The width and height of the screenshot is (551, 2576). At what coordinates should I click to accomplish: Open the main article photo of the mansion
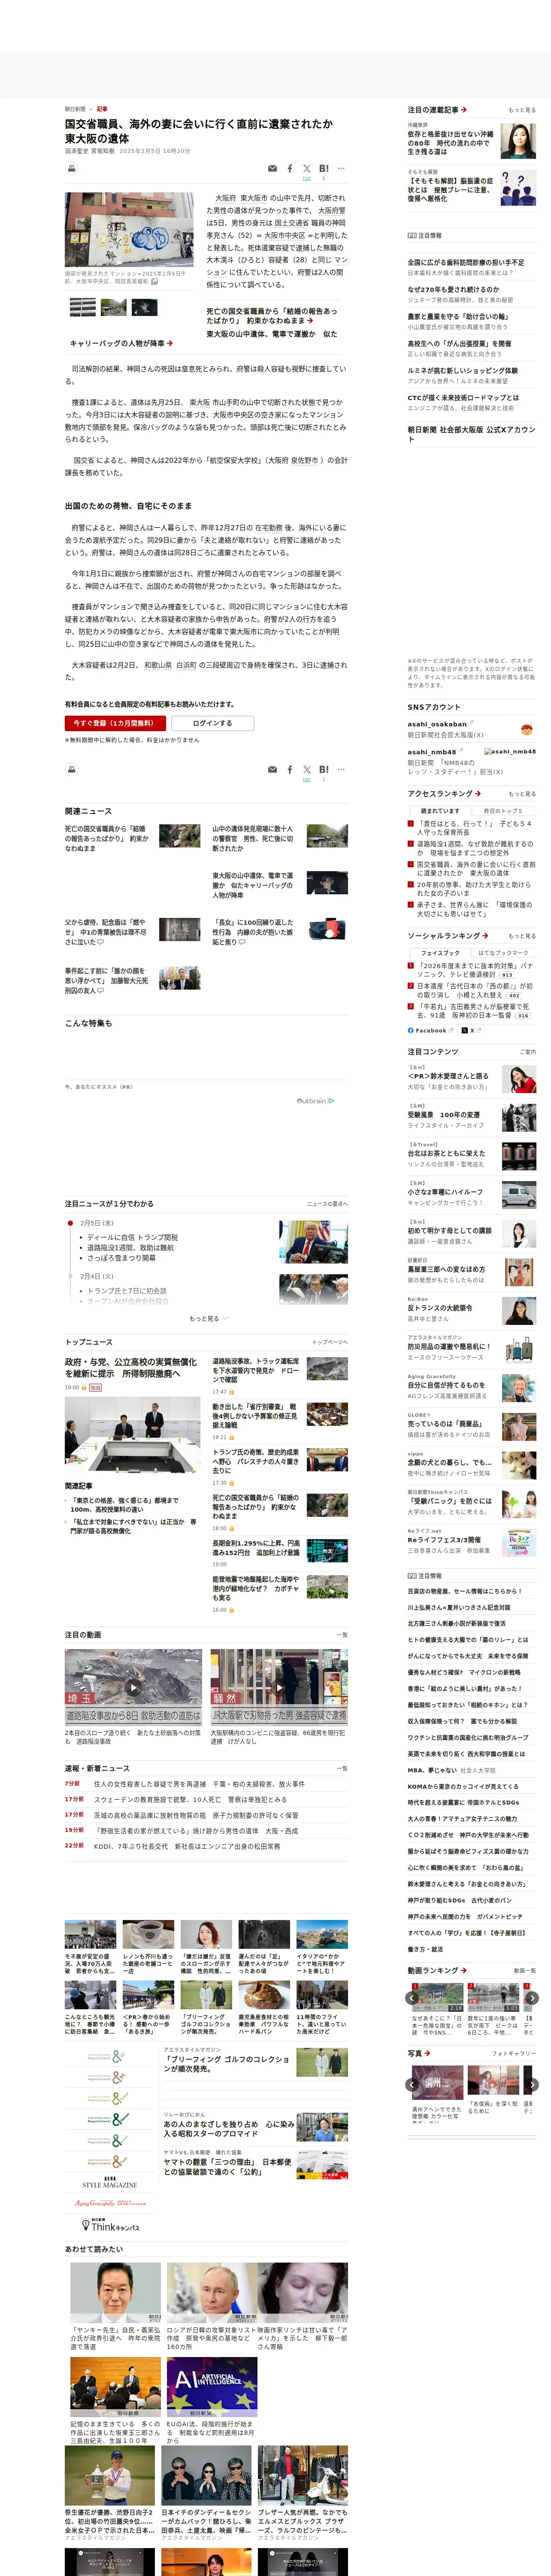tap(129, 230)
